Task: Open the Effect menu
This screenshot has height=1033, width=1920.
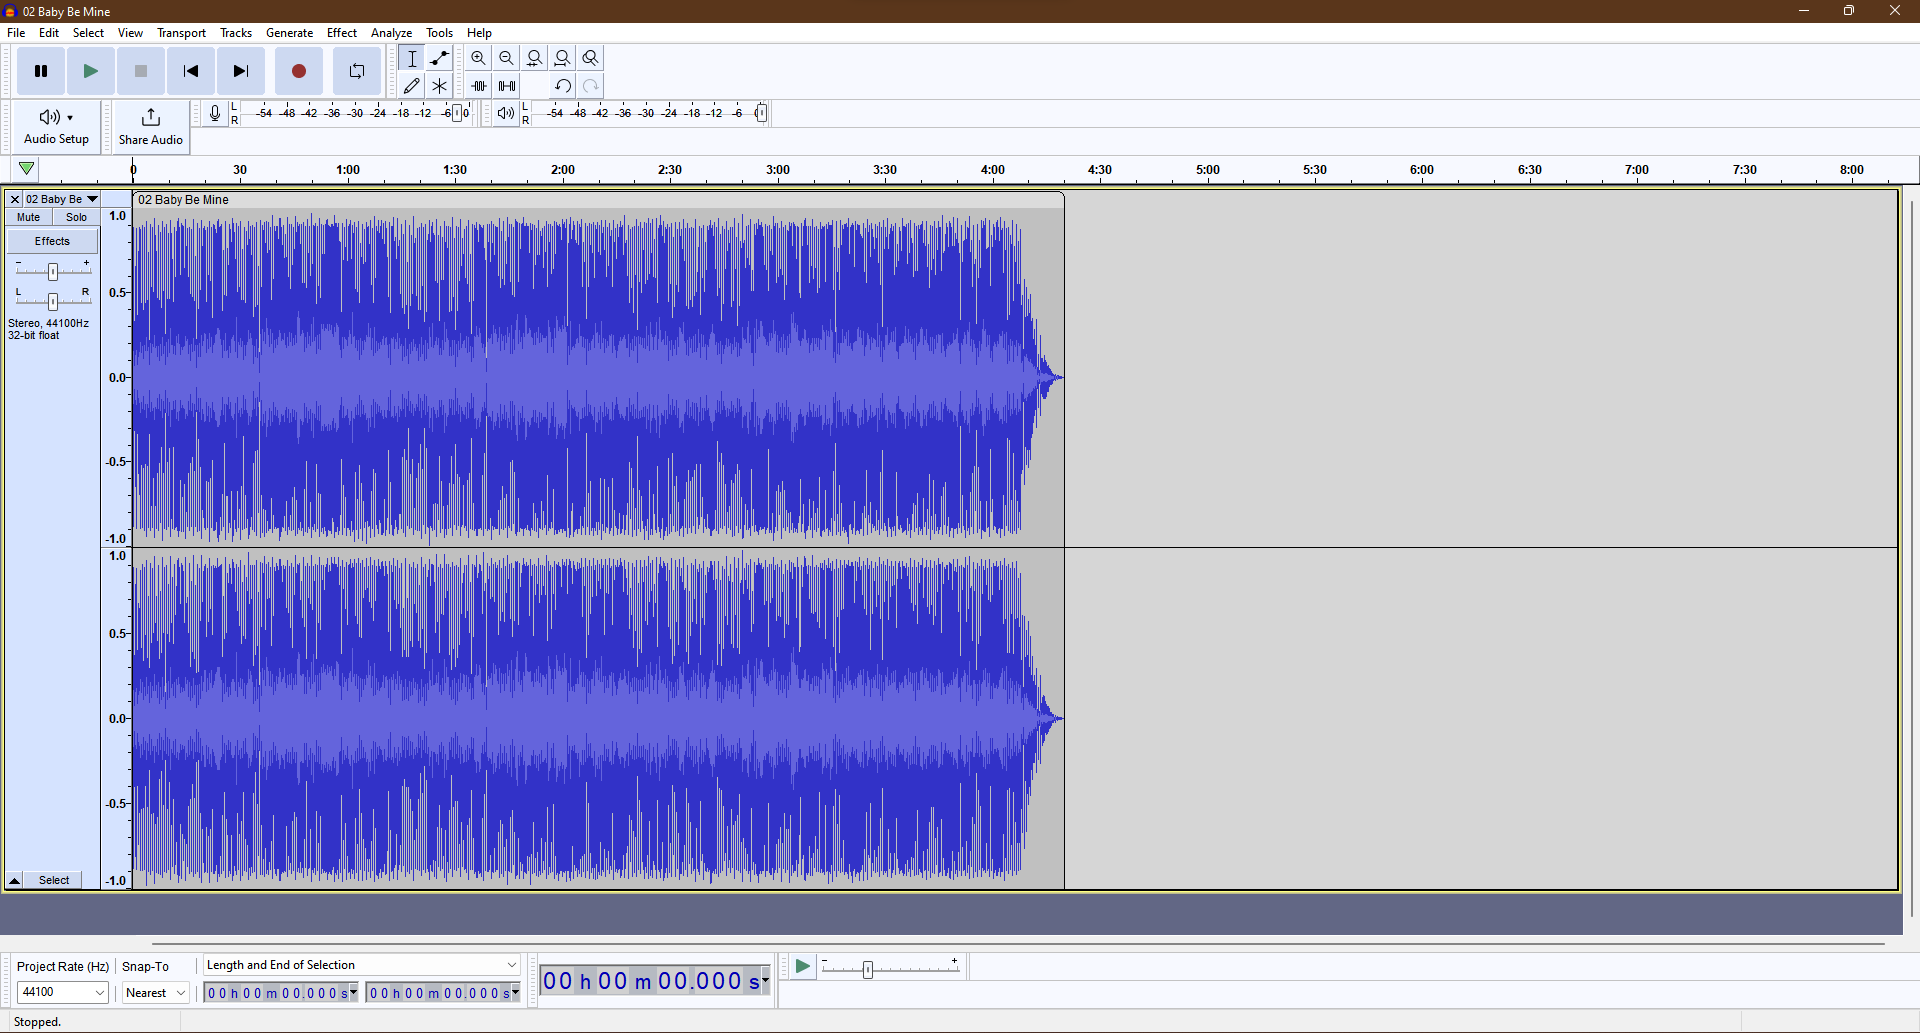Action: (x=342, y=33)
